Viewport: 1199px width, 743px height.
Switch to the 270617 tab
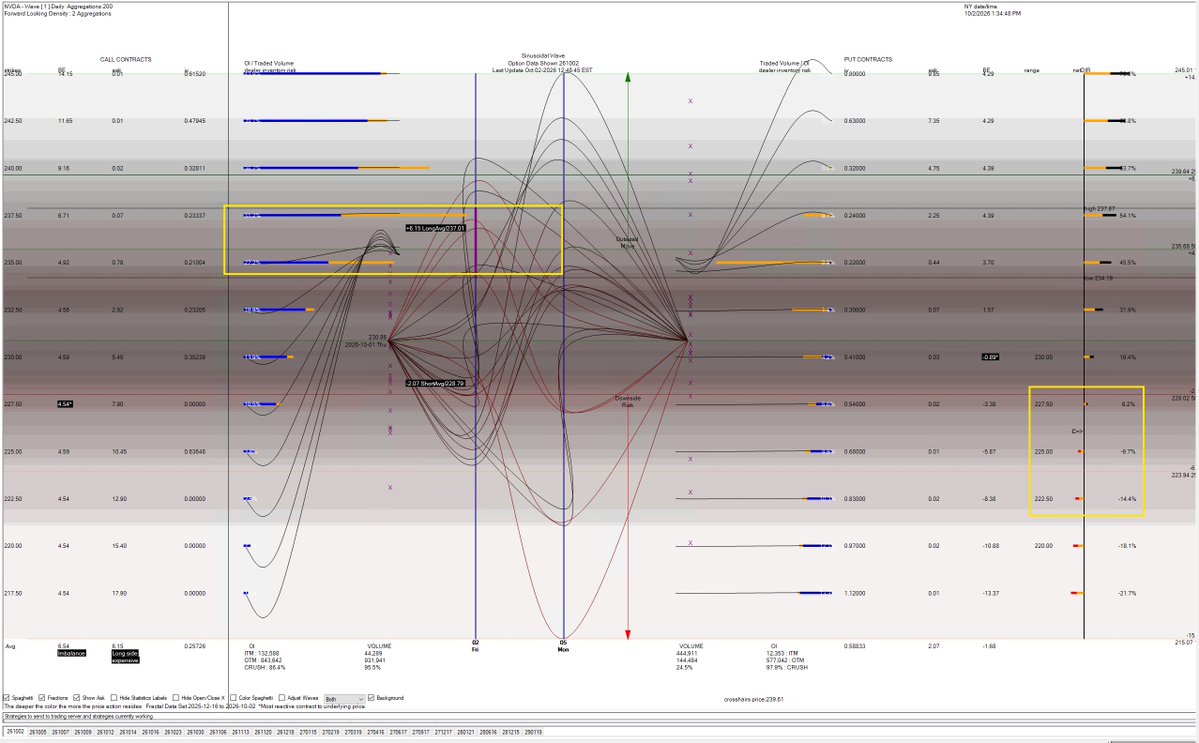(398, 732)
